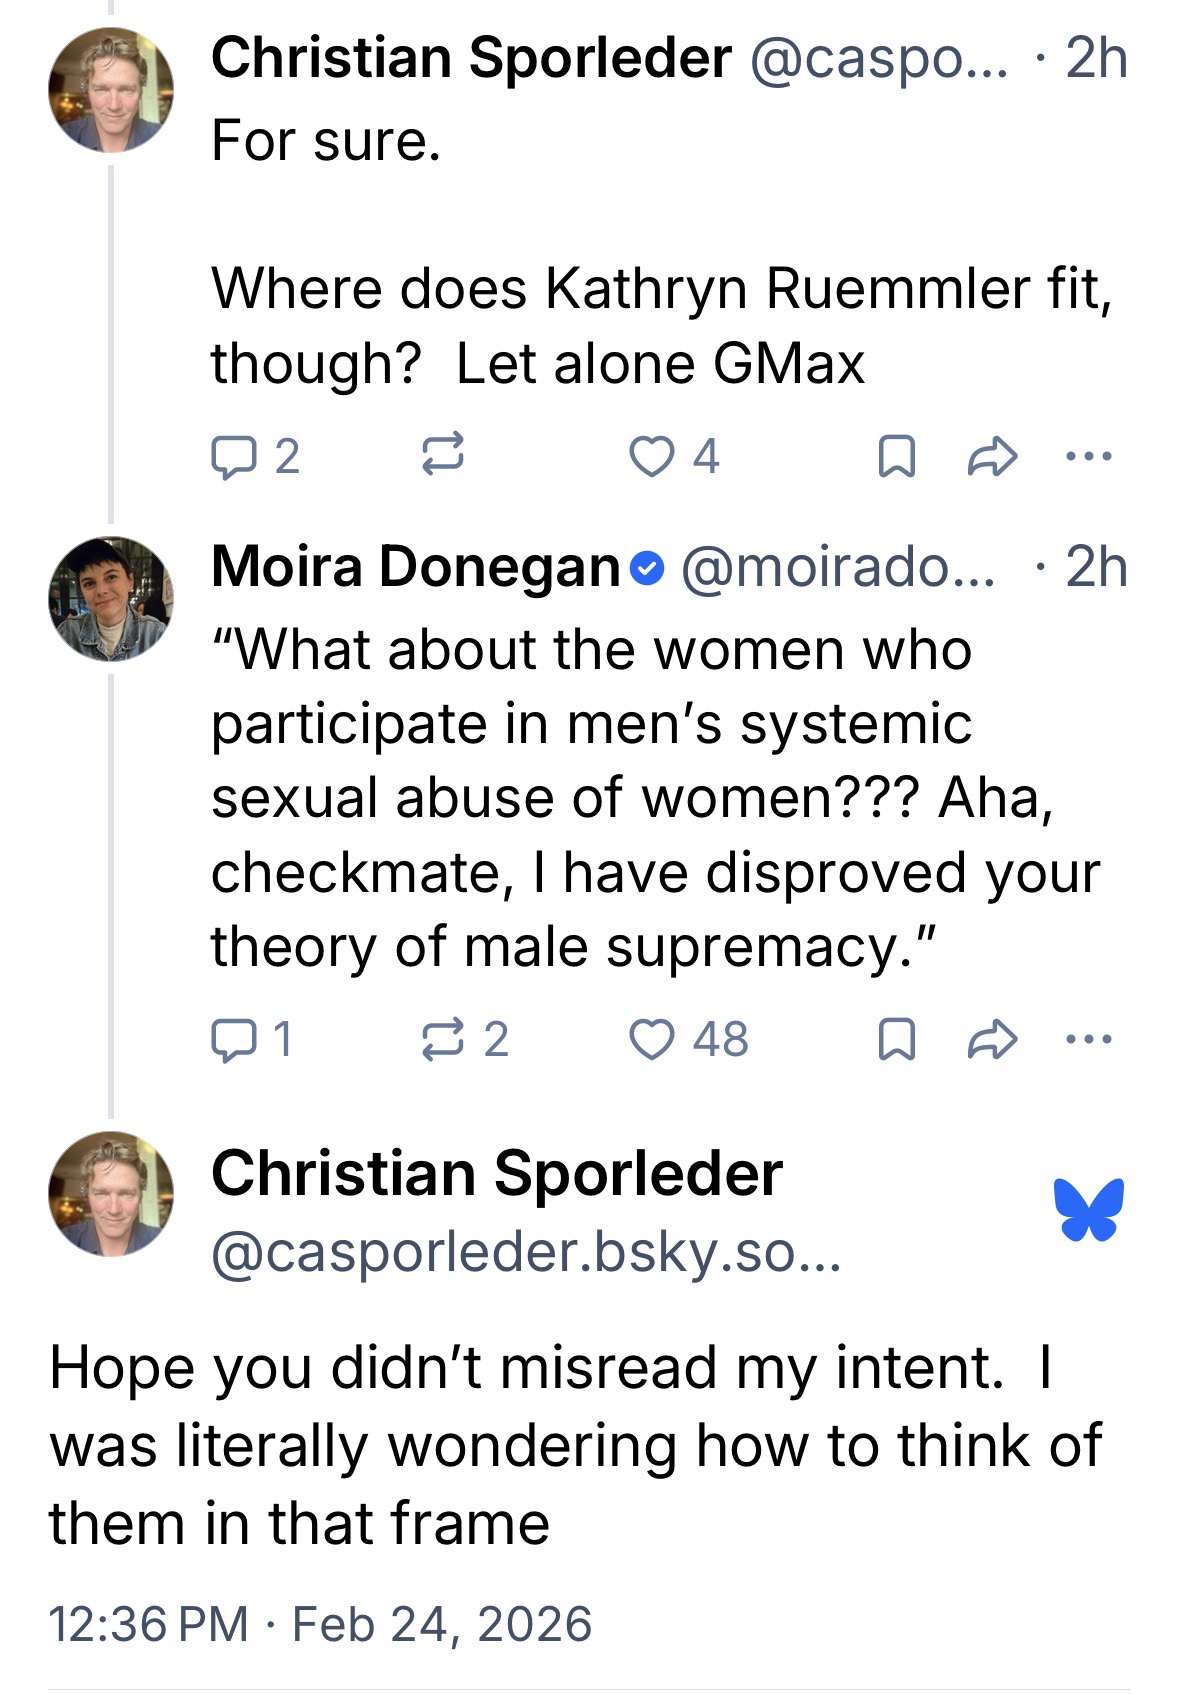Repost Christian Sporleder's Kathryn Ruemmler post
This screenshot has height=1694, width=1179.
click(442, 457)
